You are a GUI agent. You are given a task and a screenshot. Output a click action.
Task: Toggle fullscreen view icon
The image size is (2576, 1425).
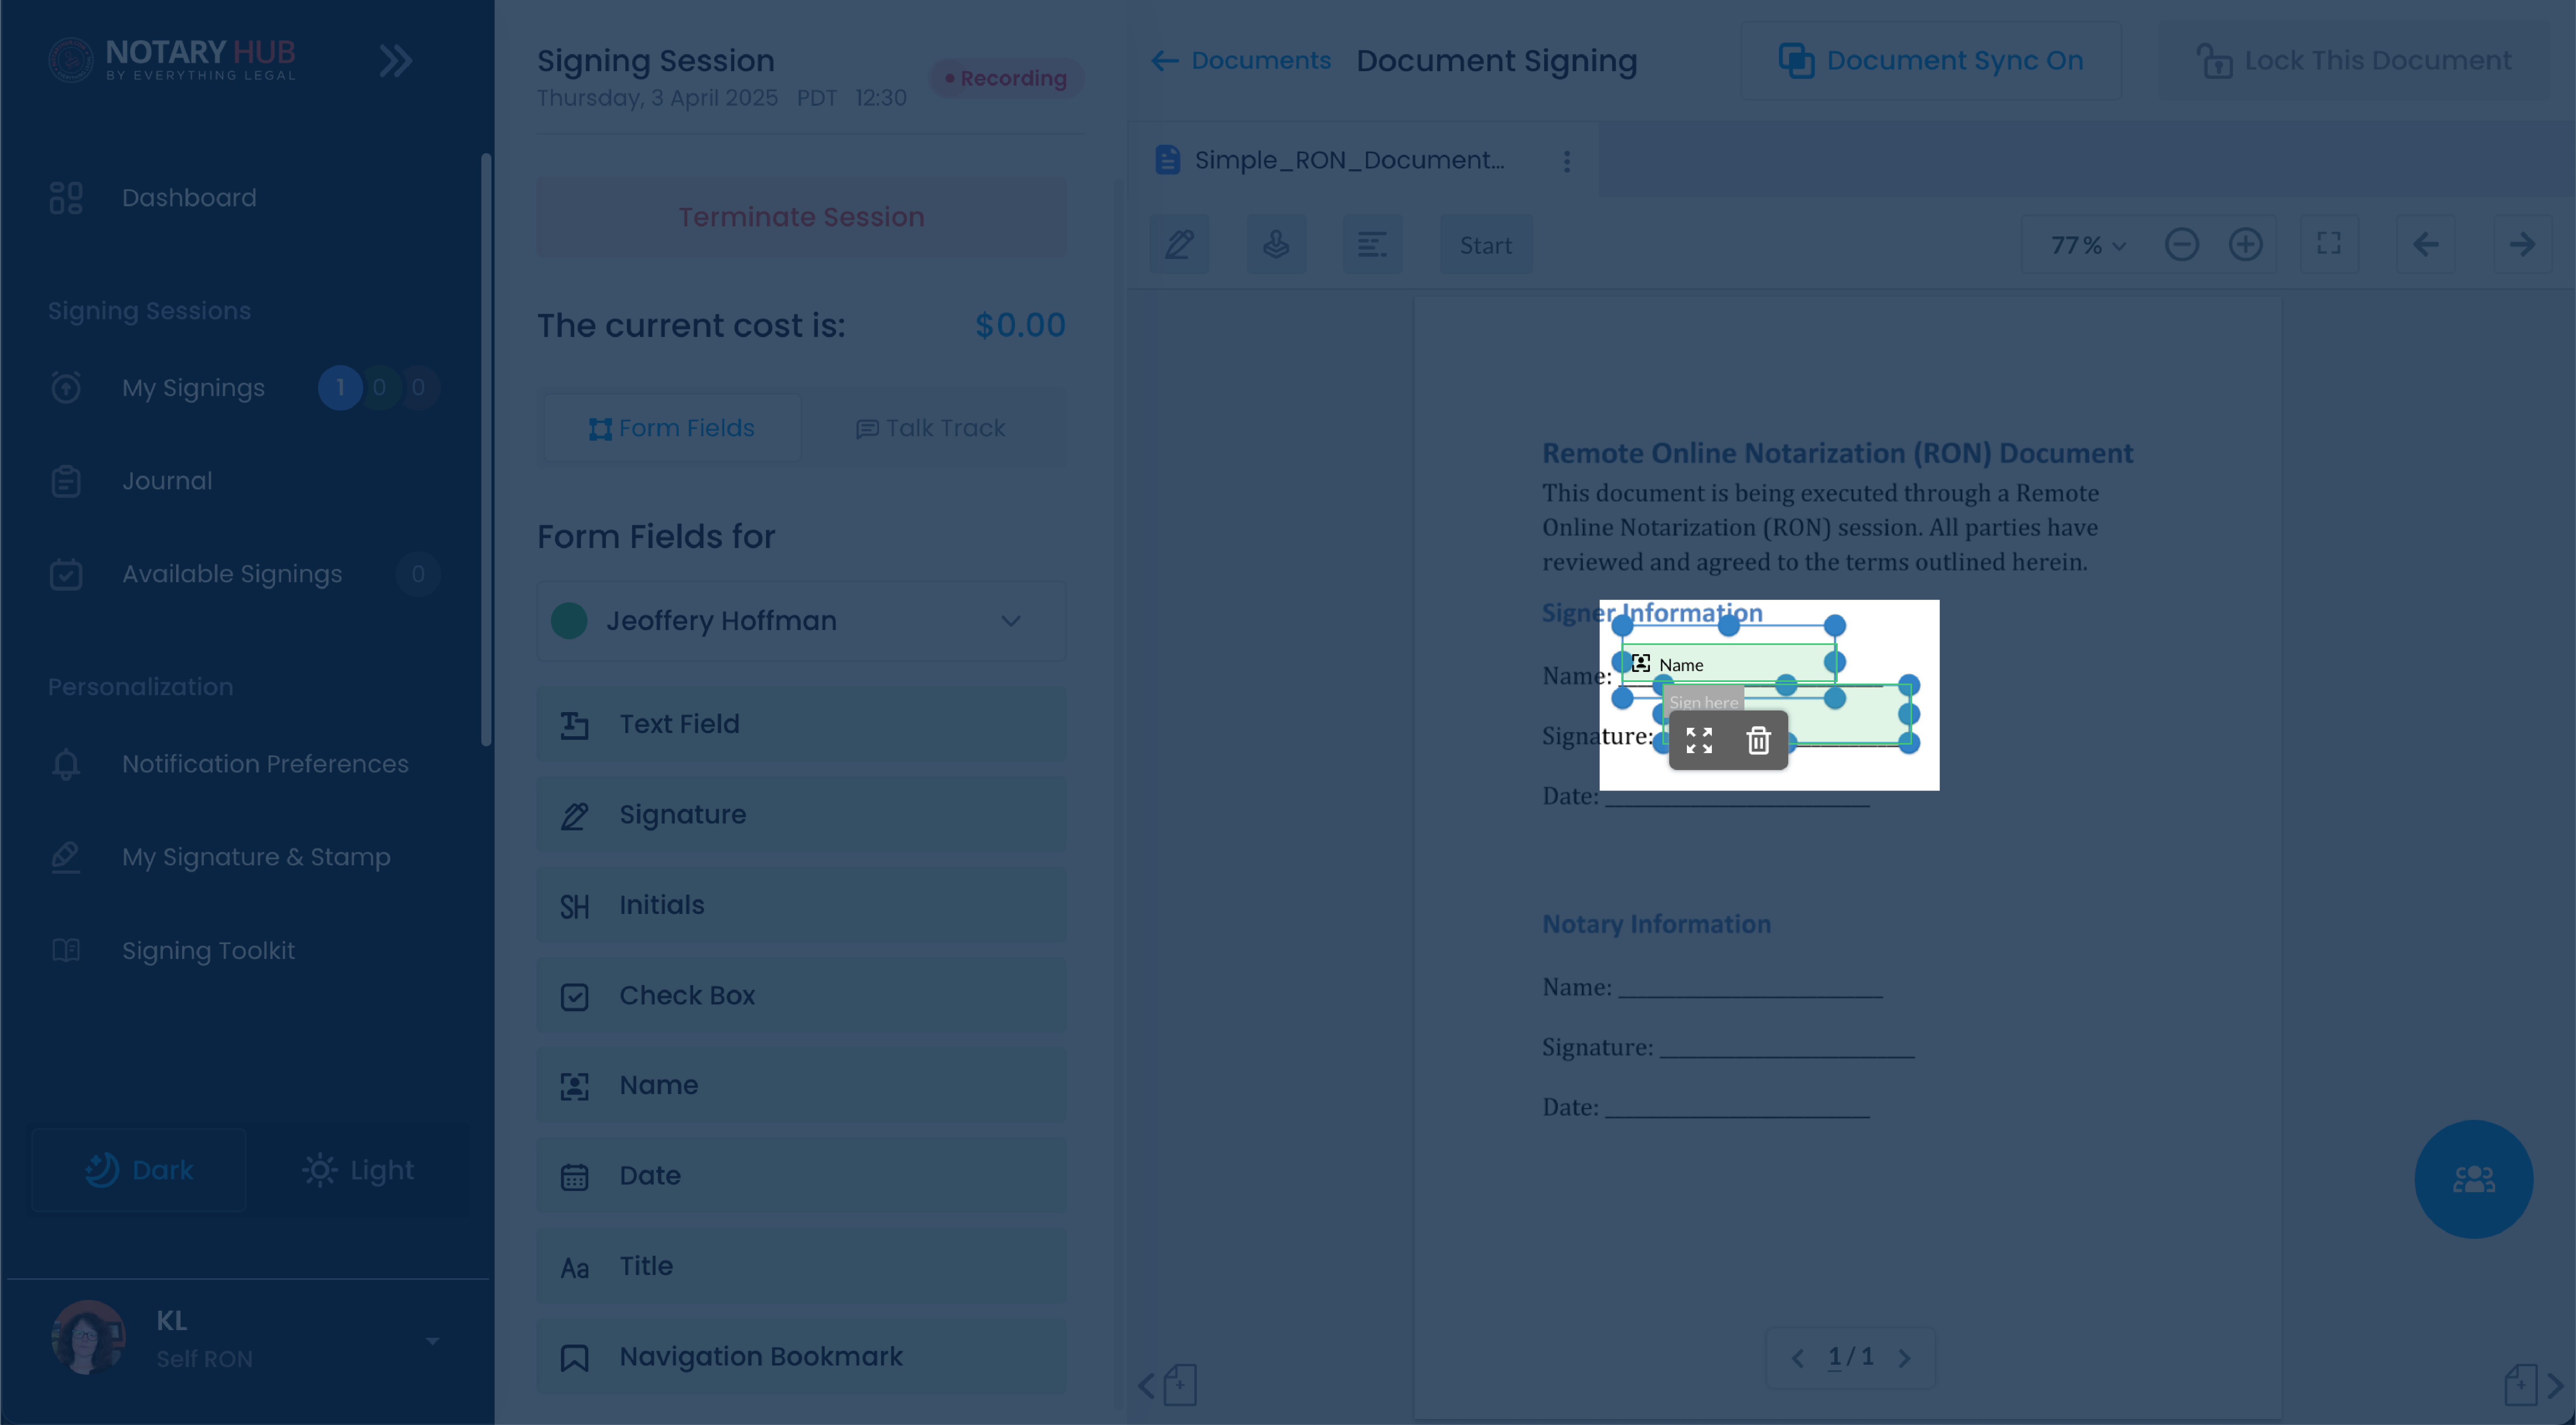pos(2329,244)
